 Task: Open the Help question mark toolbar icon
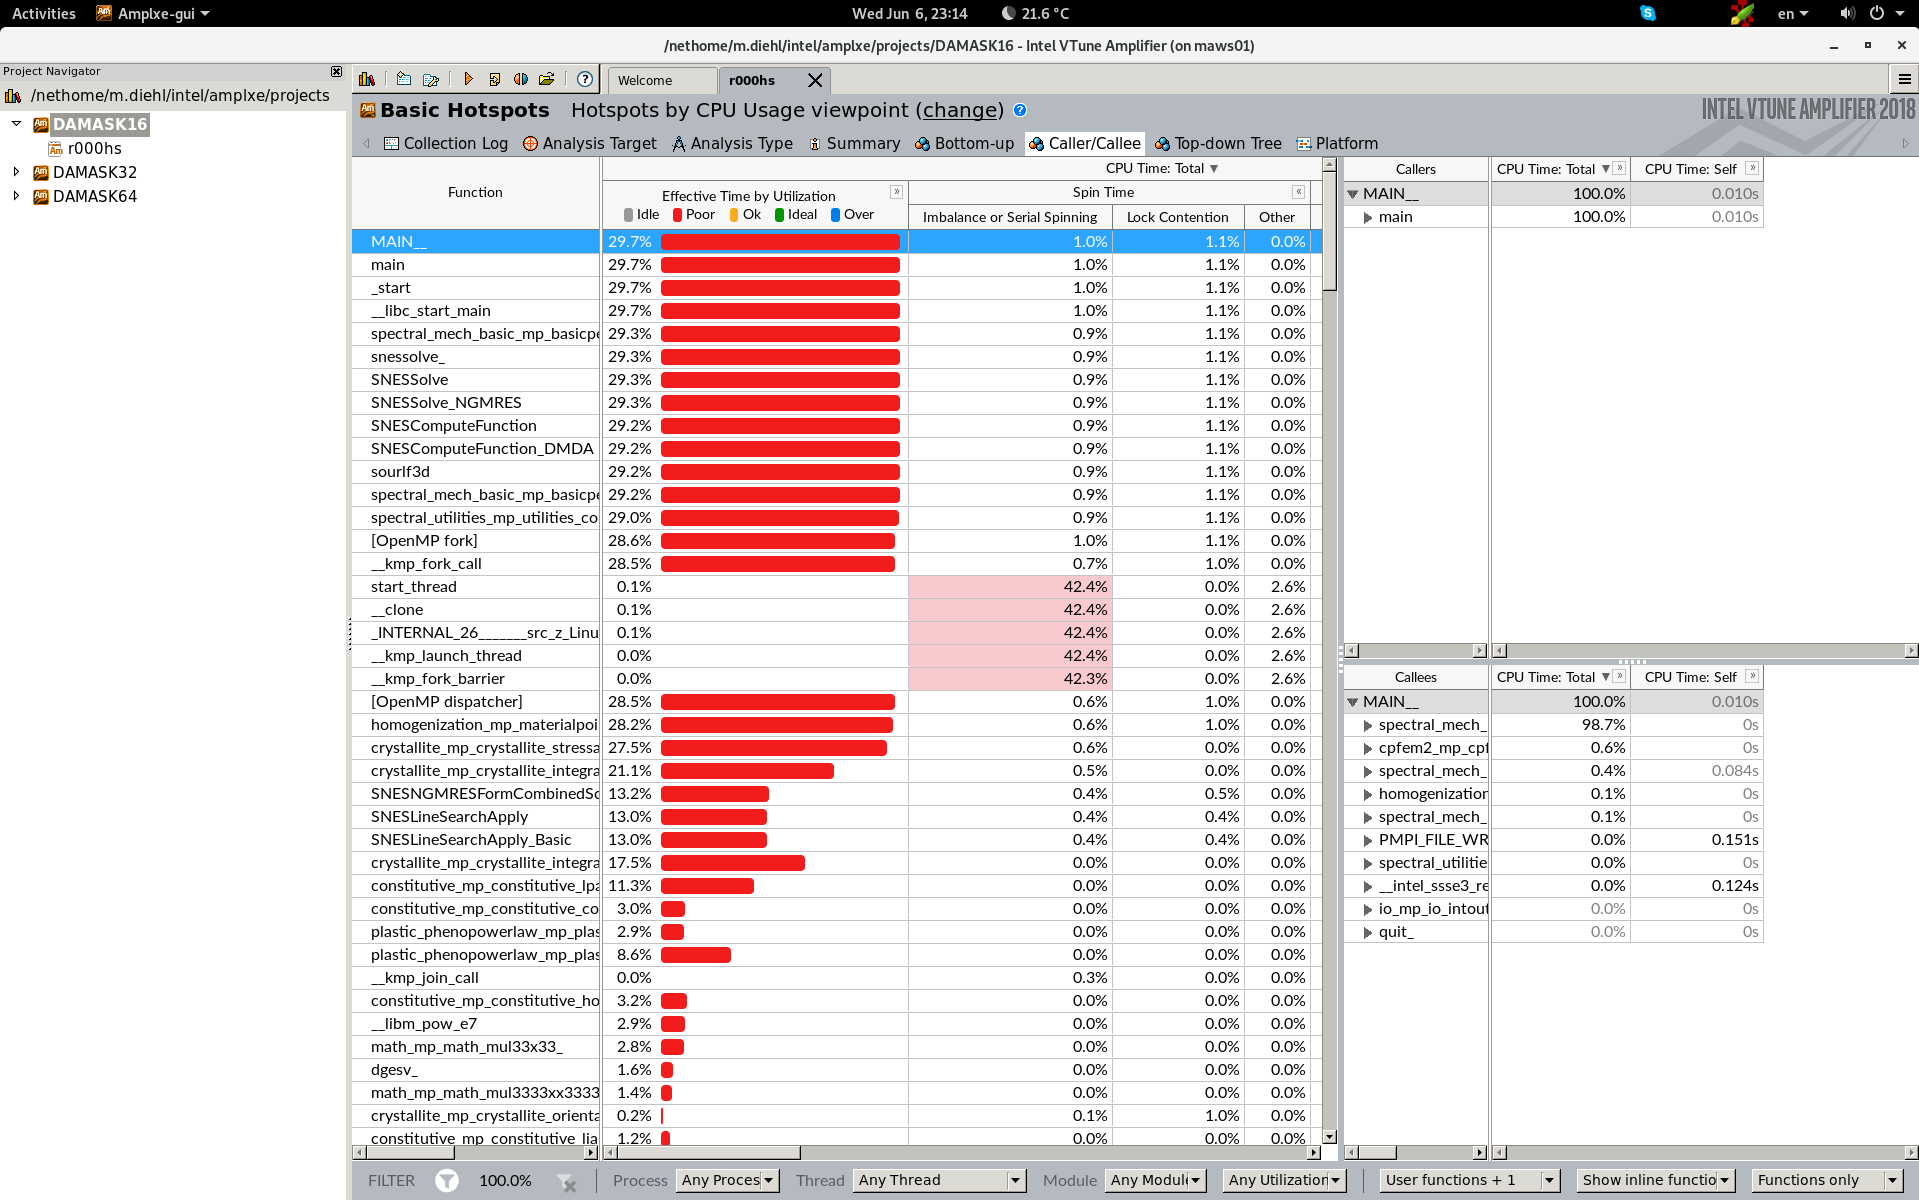tap(585, 79)
